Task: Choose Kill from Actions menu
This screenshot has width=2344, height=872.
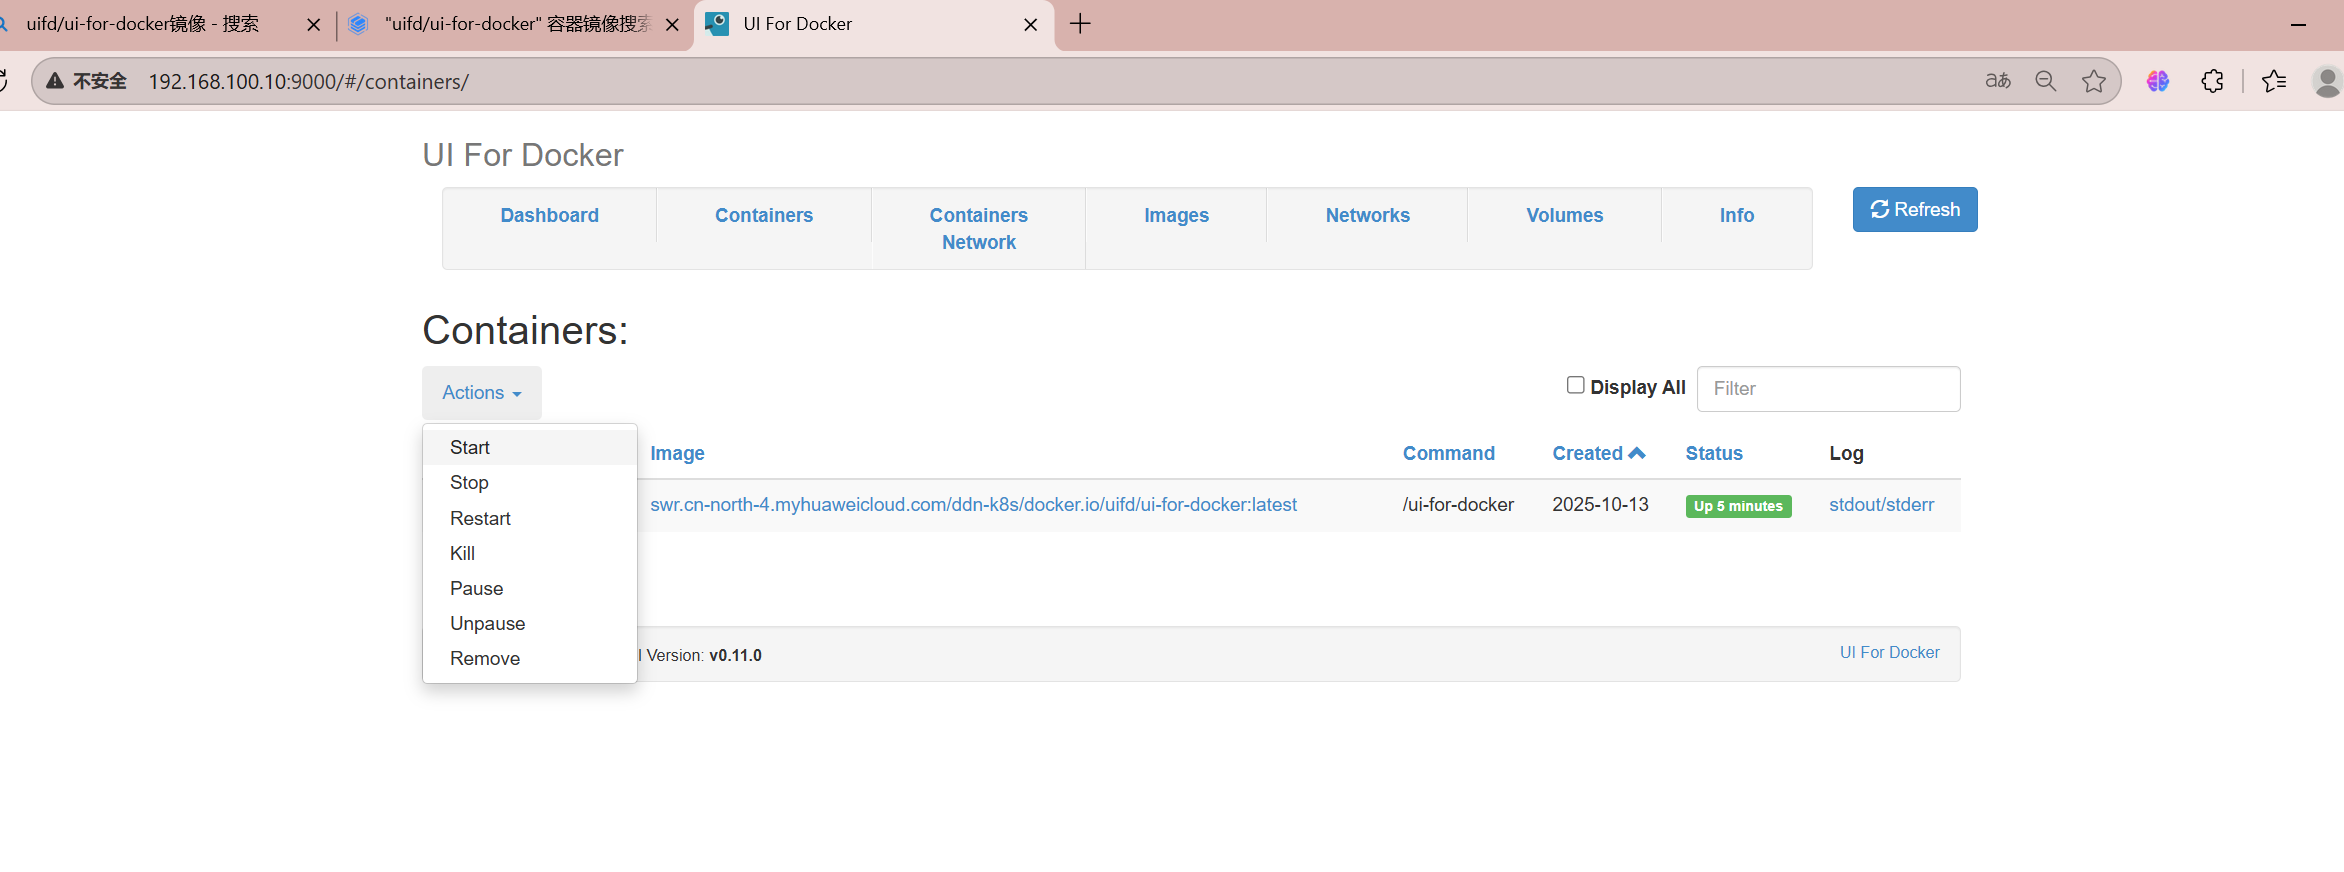Action: click(x=529, y=553)
